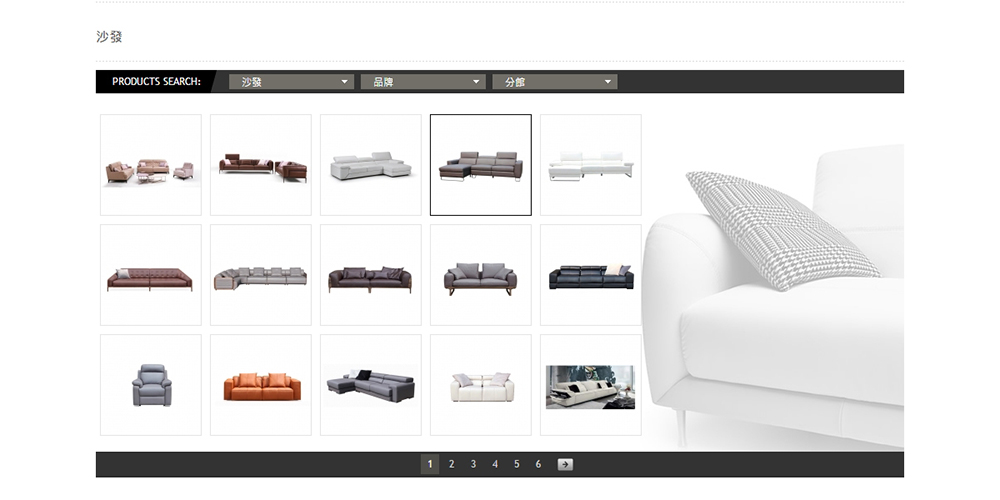This screenshot has width=1000, height=500.
Task: View the light grey chaise sectional thumbnail
Action: pyautogui.click(x=371, y=165)
